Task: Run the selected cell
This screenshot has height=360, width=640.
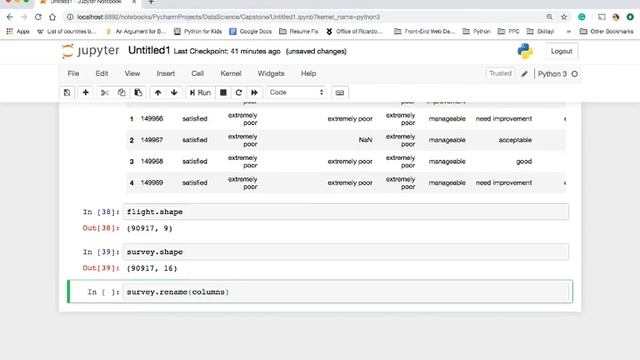Action: point(200,93)
